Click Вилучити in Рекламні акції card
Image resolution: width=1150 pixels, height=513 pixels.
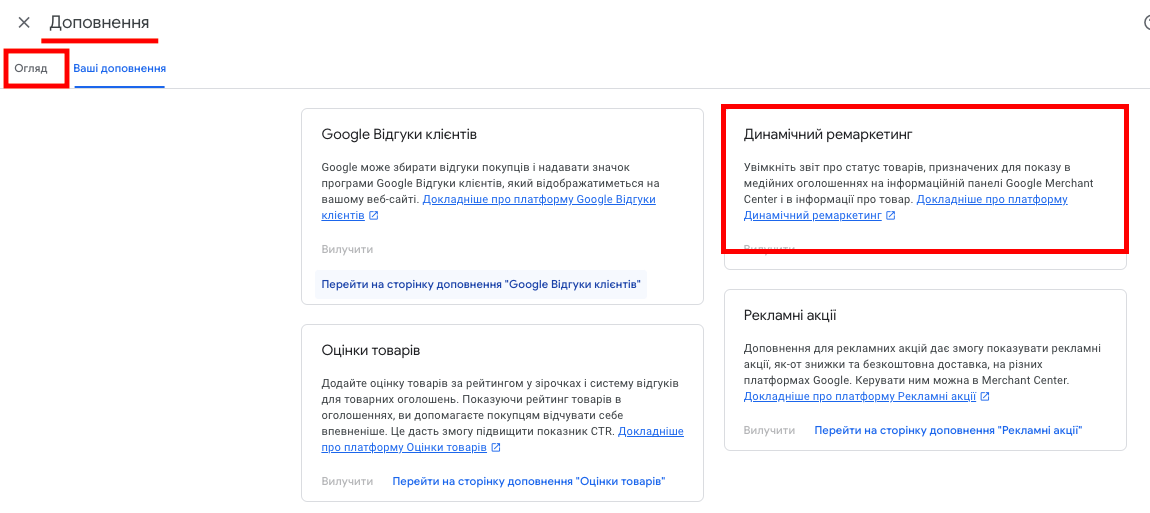pyautogui.click(x=769, y=430)
